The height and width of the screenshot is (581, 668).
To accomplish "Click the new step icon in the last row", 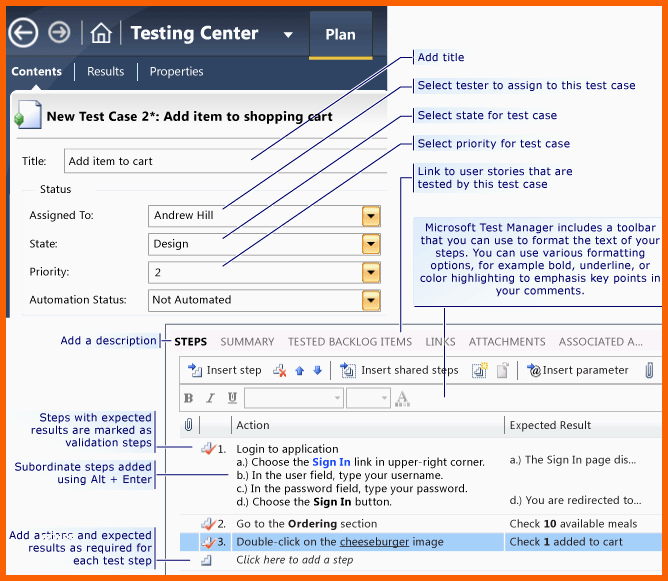I will point(206,561).
